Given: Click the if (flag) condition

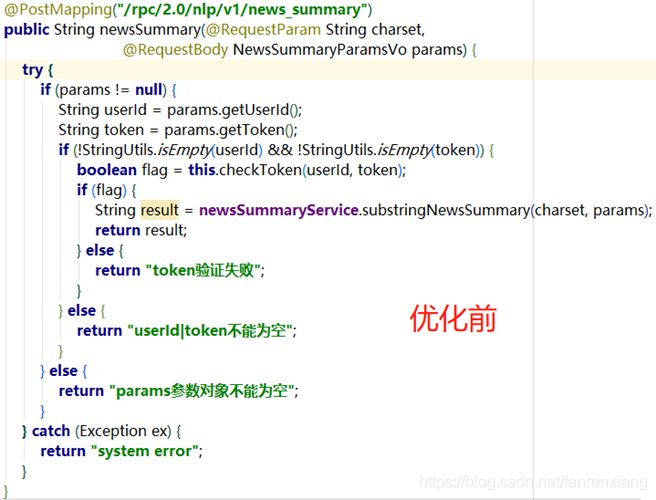Looking at the screenshot, I should point(102,190).
